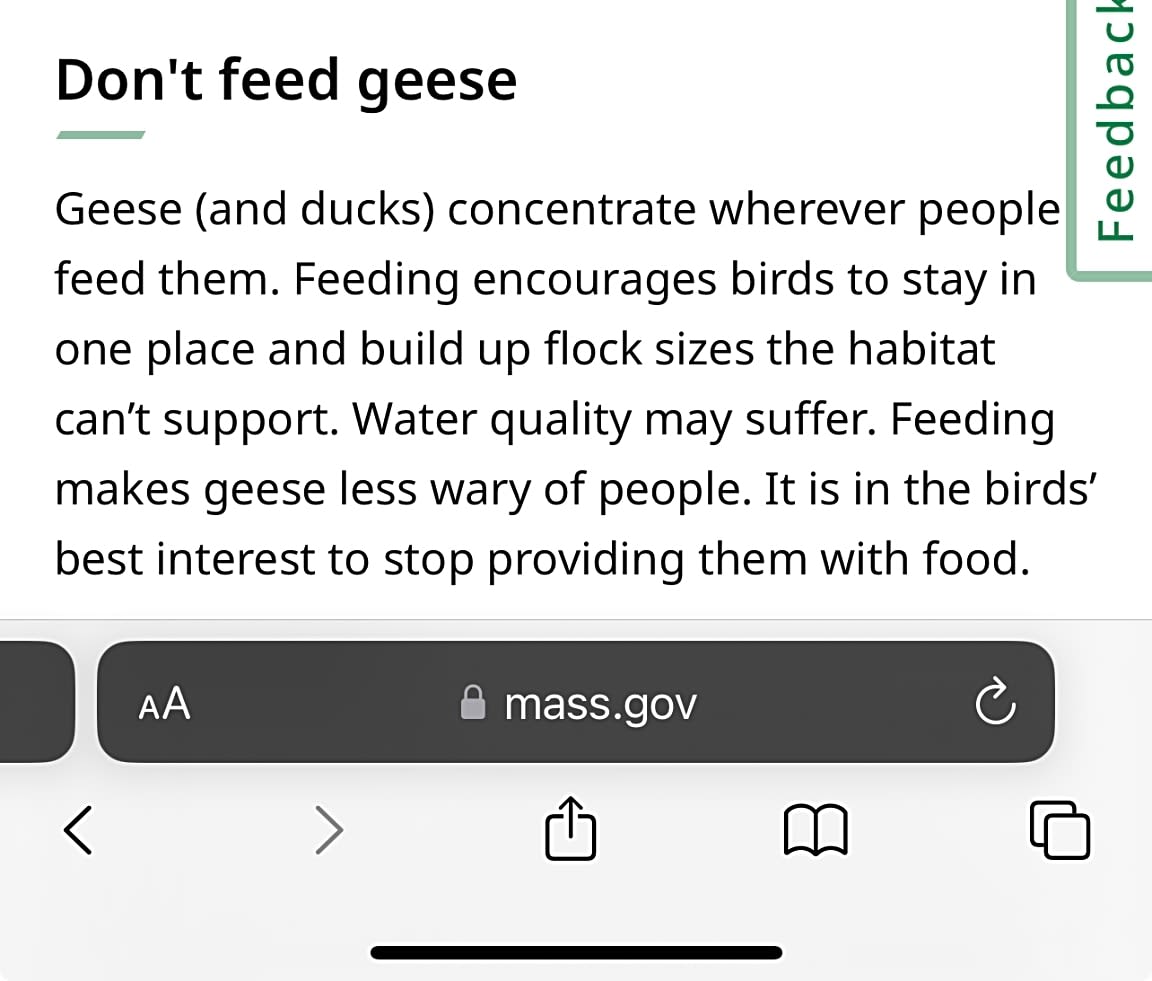Viewport: 1152px width, 981px height.
Task: Open Safari Bookmarks
Action: [x=817, y=830]
